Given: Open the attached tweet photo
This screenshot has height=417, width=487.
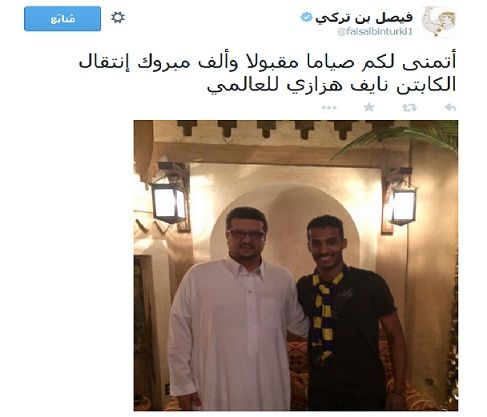Looking at the screenshot, I should point(296,265).
